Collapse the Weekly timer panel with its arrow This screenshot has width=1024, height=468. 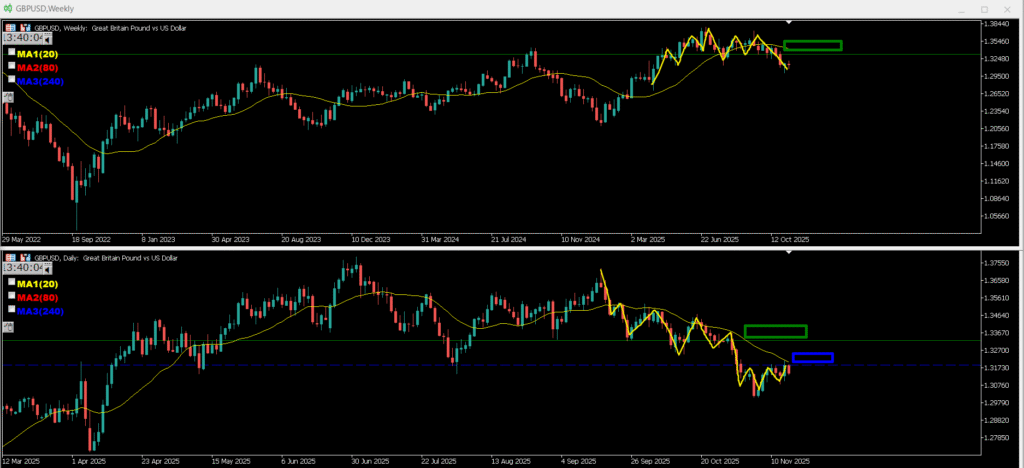pos(47,38)
